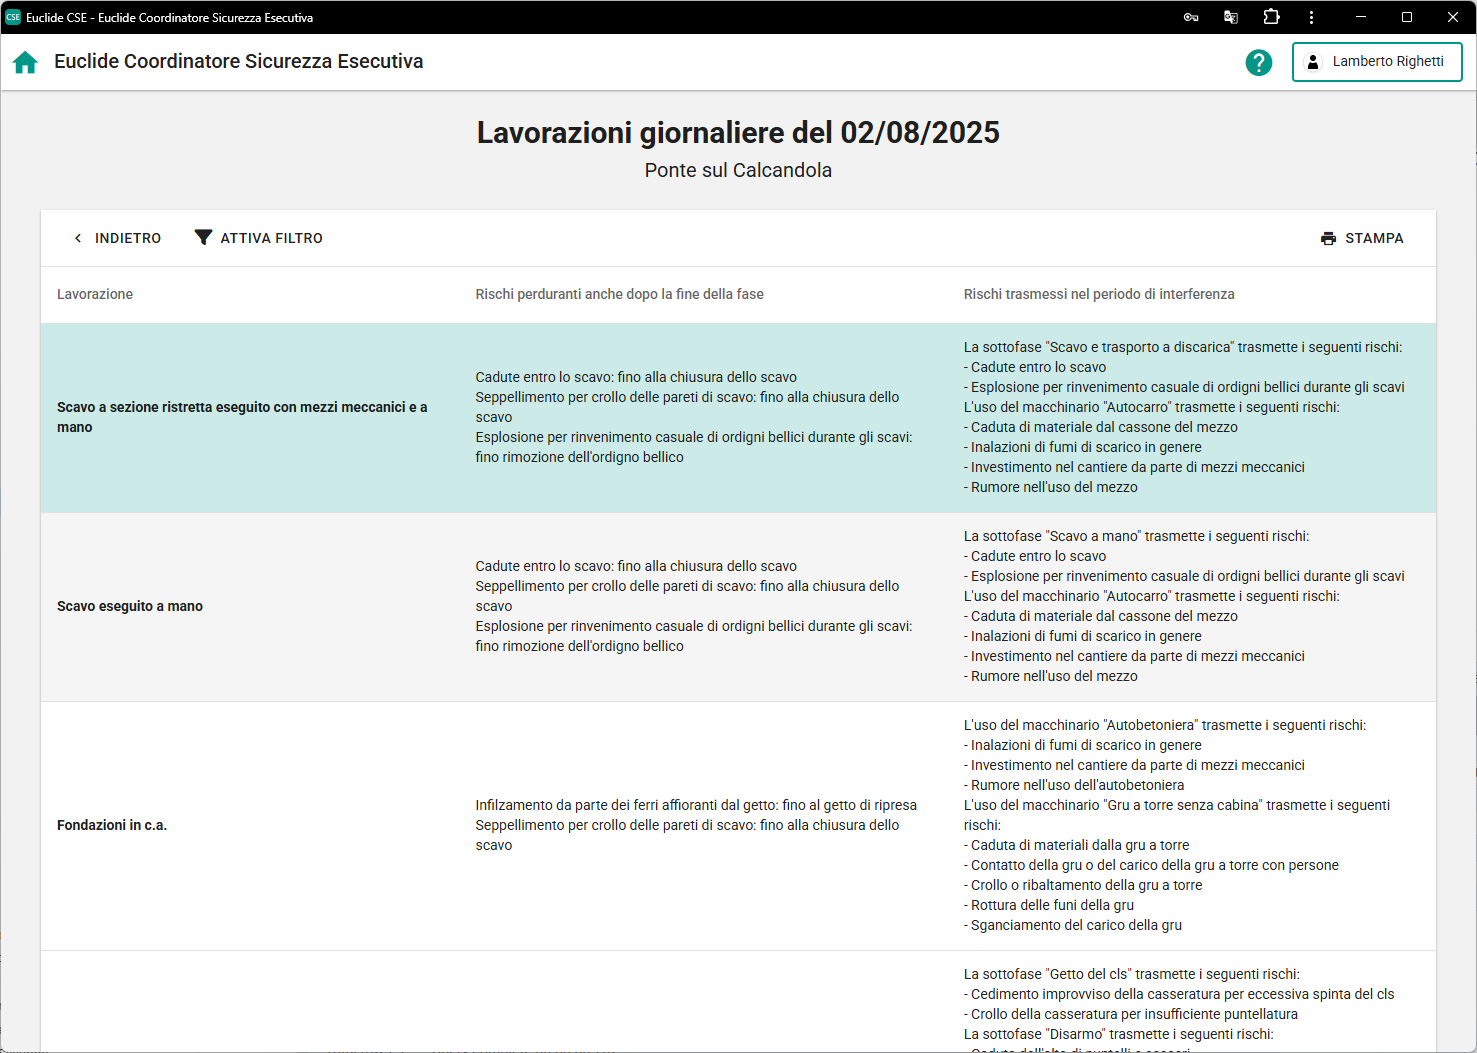Screen dimensions: 1477x1053
Task: Select the Scavo eseguito a mano row
Action: pyautogui.click(x=130, y=606)
